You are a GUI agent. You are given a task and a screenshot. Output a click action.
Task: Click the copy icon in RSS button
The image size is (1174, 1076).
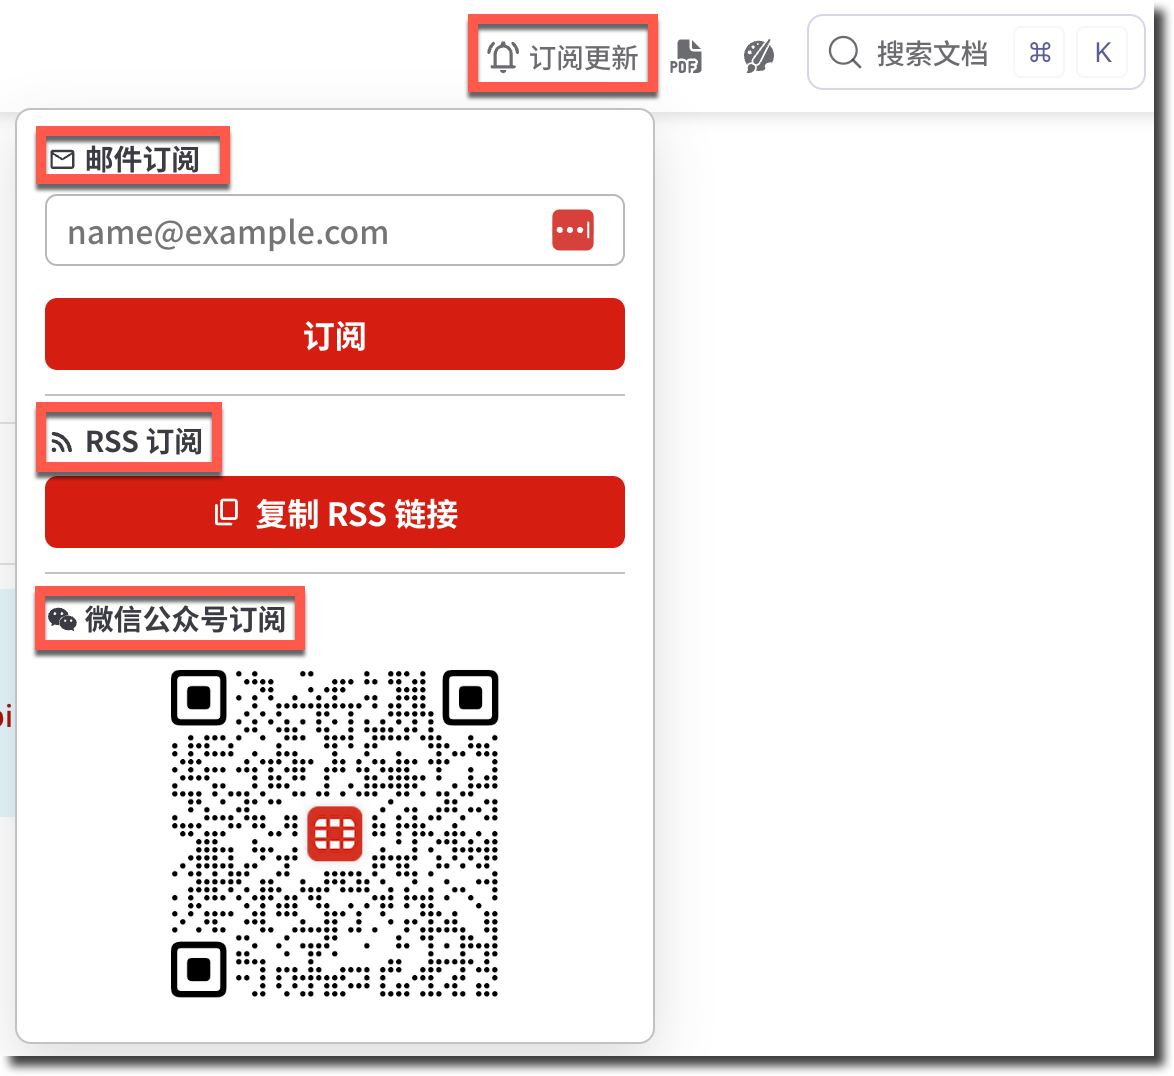(x=226, y=512)
